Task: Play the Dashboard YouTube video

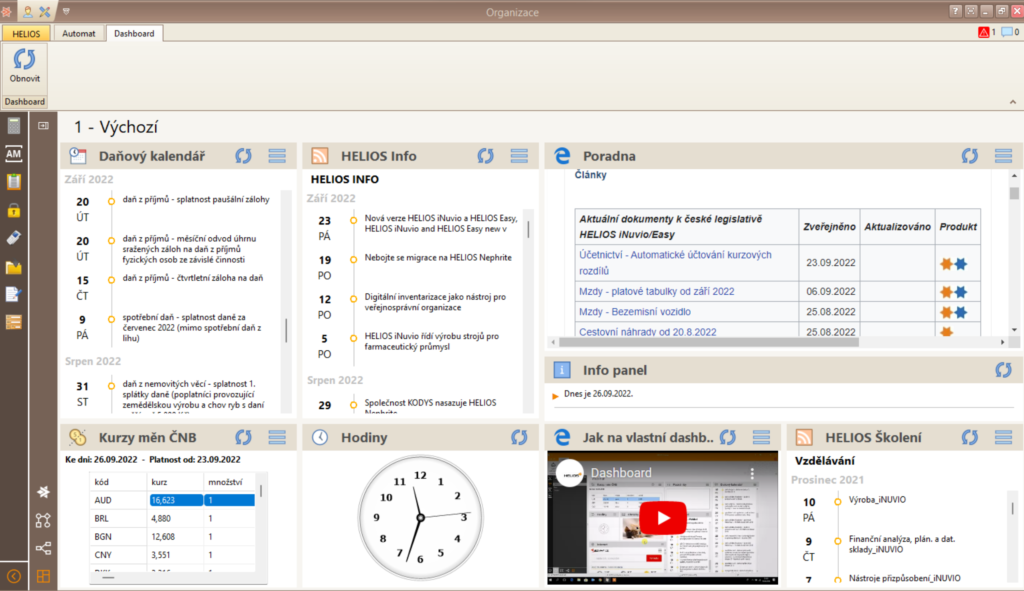Action: click(663, 518)
